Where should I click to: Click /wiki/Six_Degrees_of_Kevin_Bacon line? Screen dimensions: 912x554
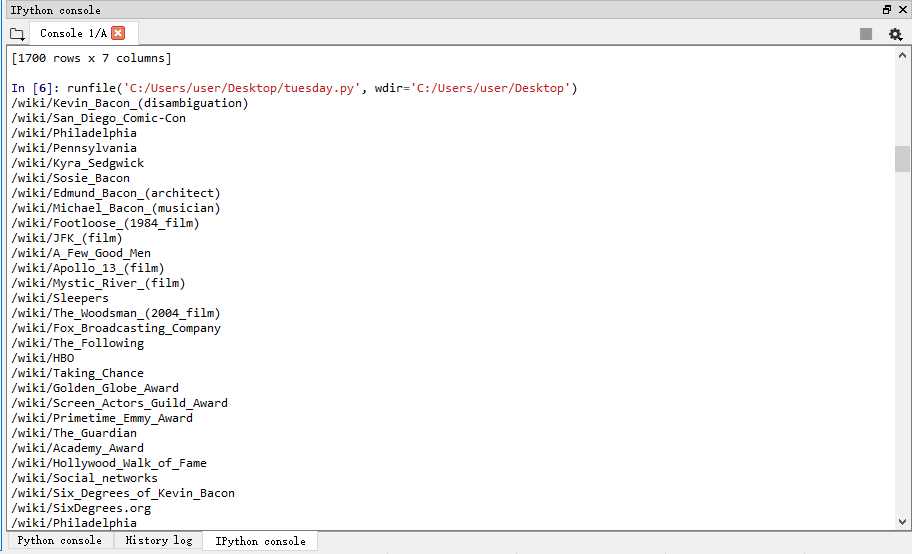123,493
